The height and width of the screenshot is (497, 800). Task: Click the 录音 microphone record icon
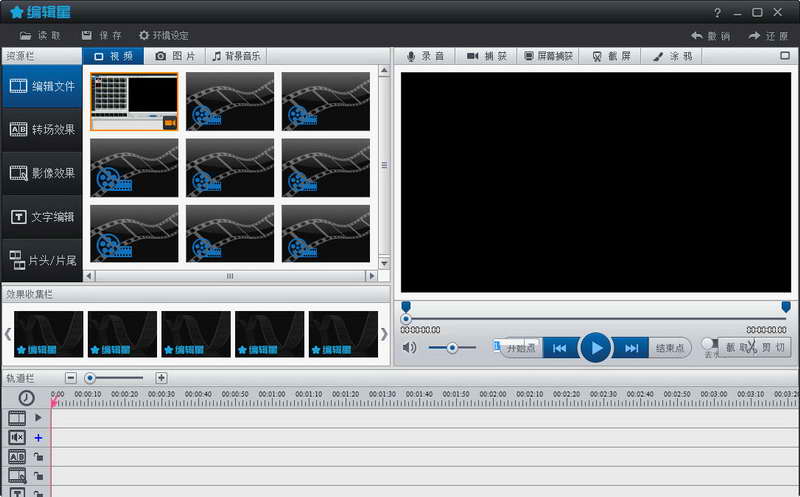pyautogui.click(x=411, y=56)
